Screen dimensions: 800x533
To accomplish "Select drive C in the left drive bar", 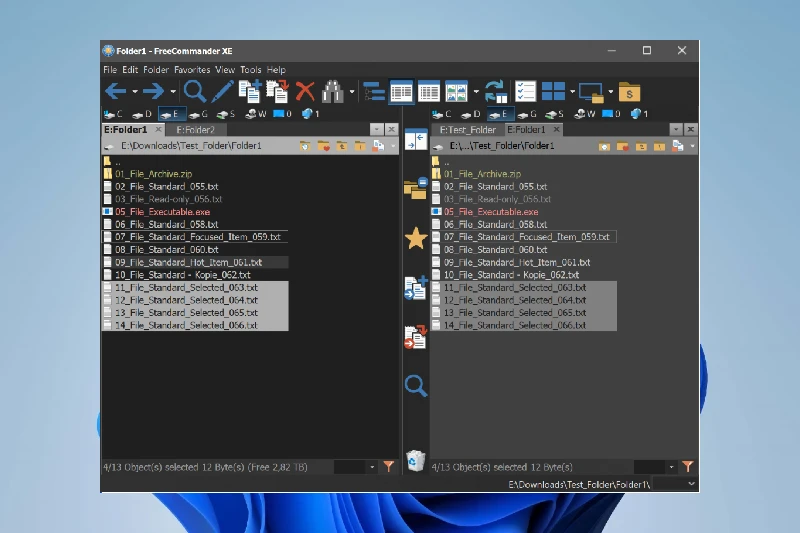I will coord(113,114).
